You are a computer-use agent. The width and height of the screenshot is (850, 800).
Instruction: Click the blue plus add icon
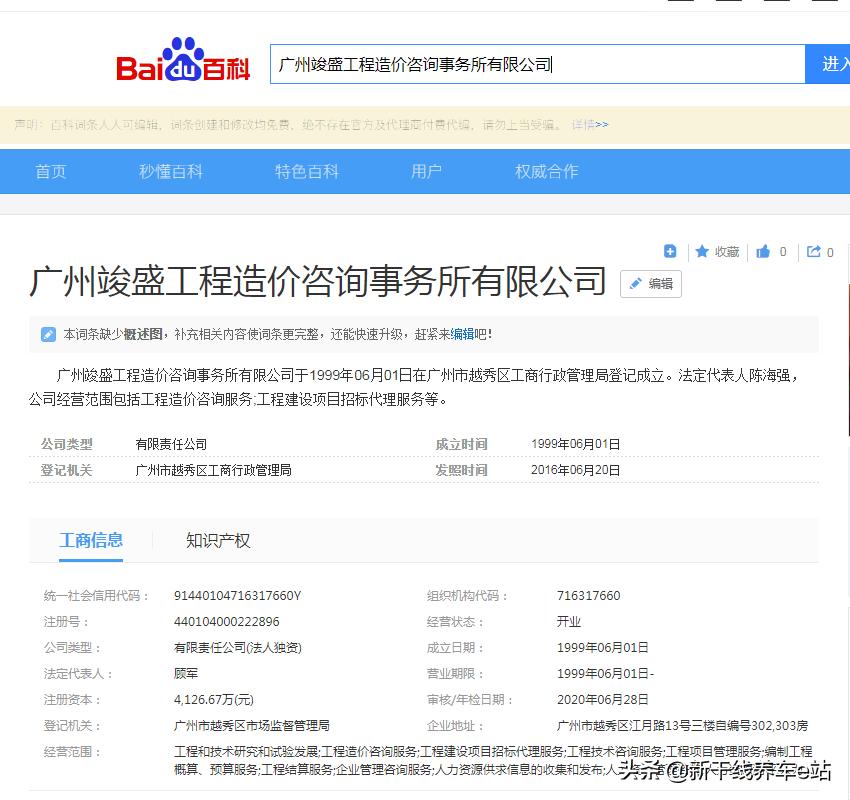pyautogui.click(x=670, y=252)
